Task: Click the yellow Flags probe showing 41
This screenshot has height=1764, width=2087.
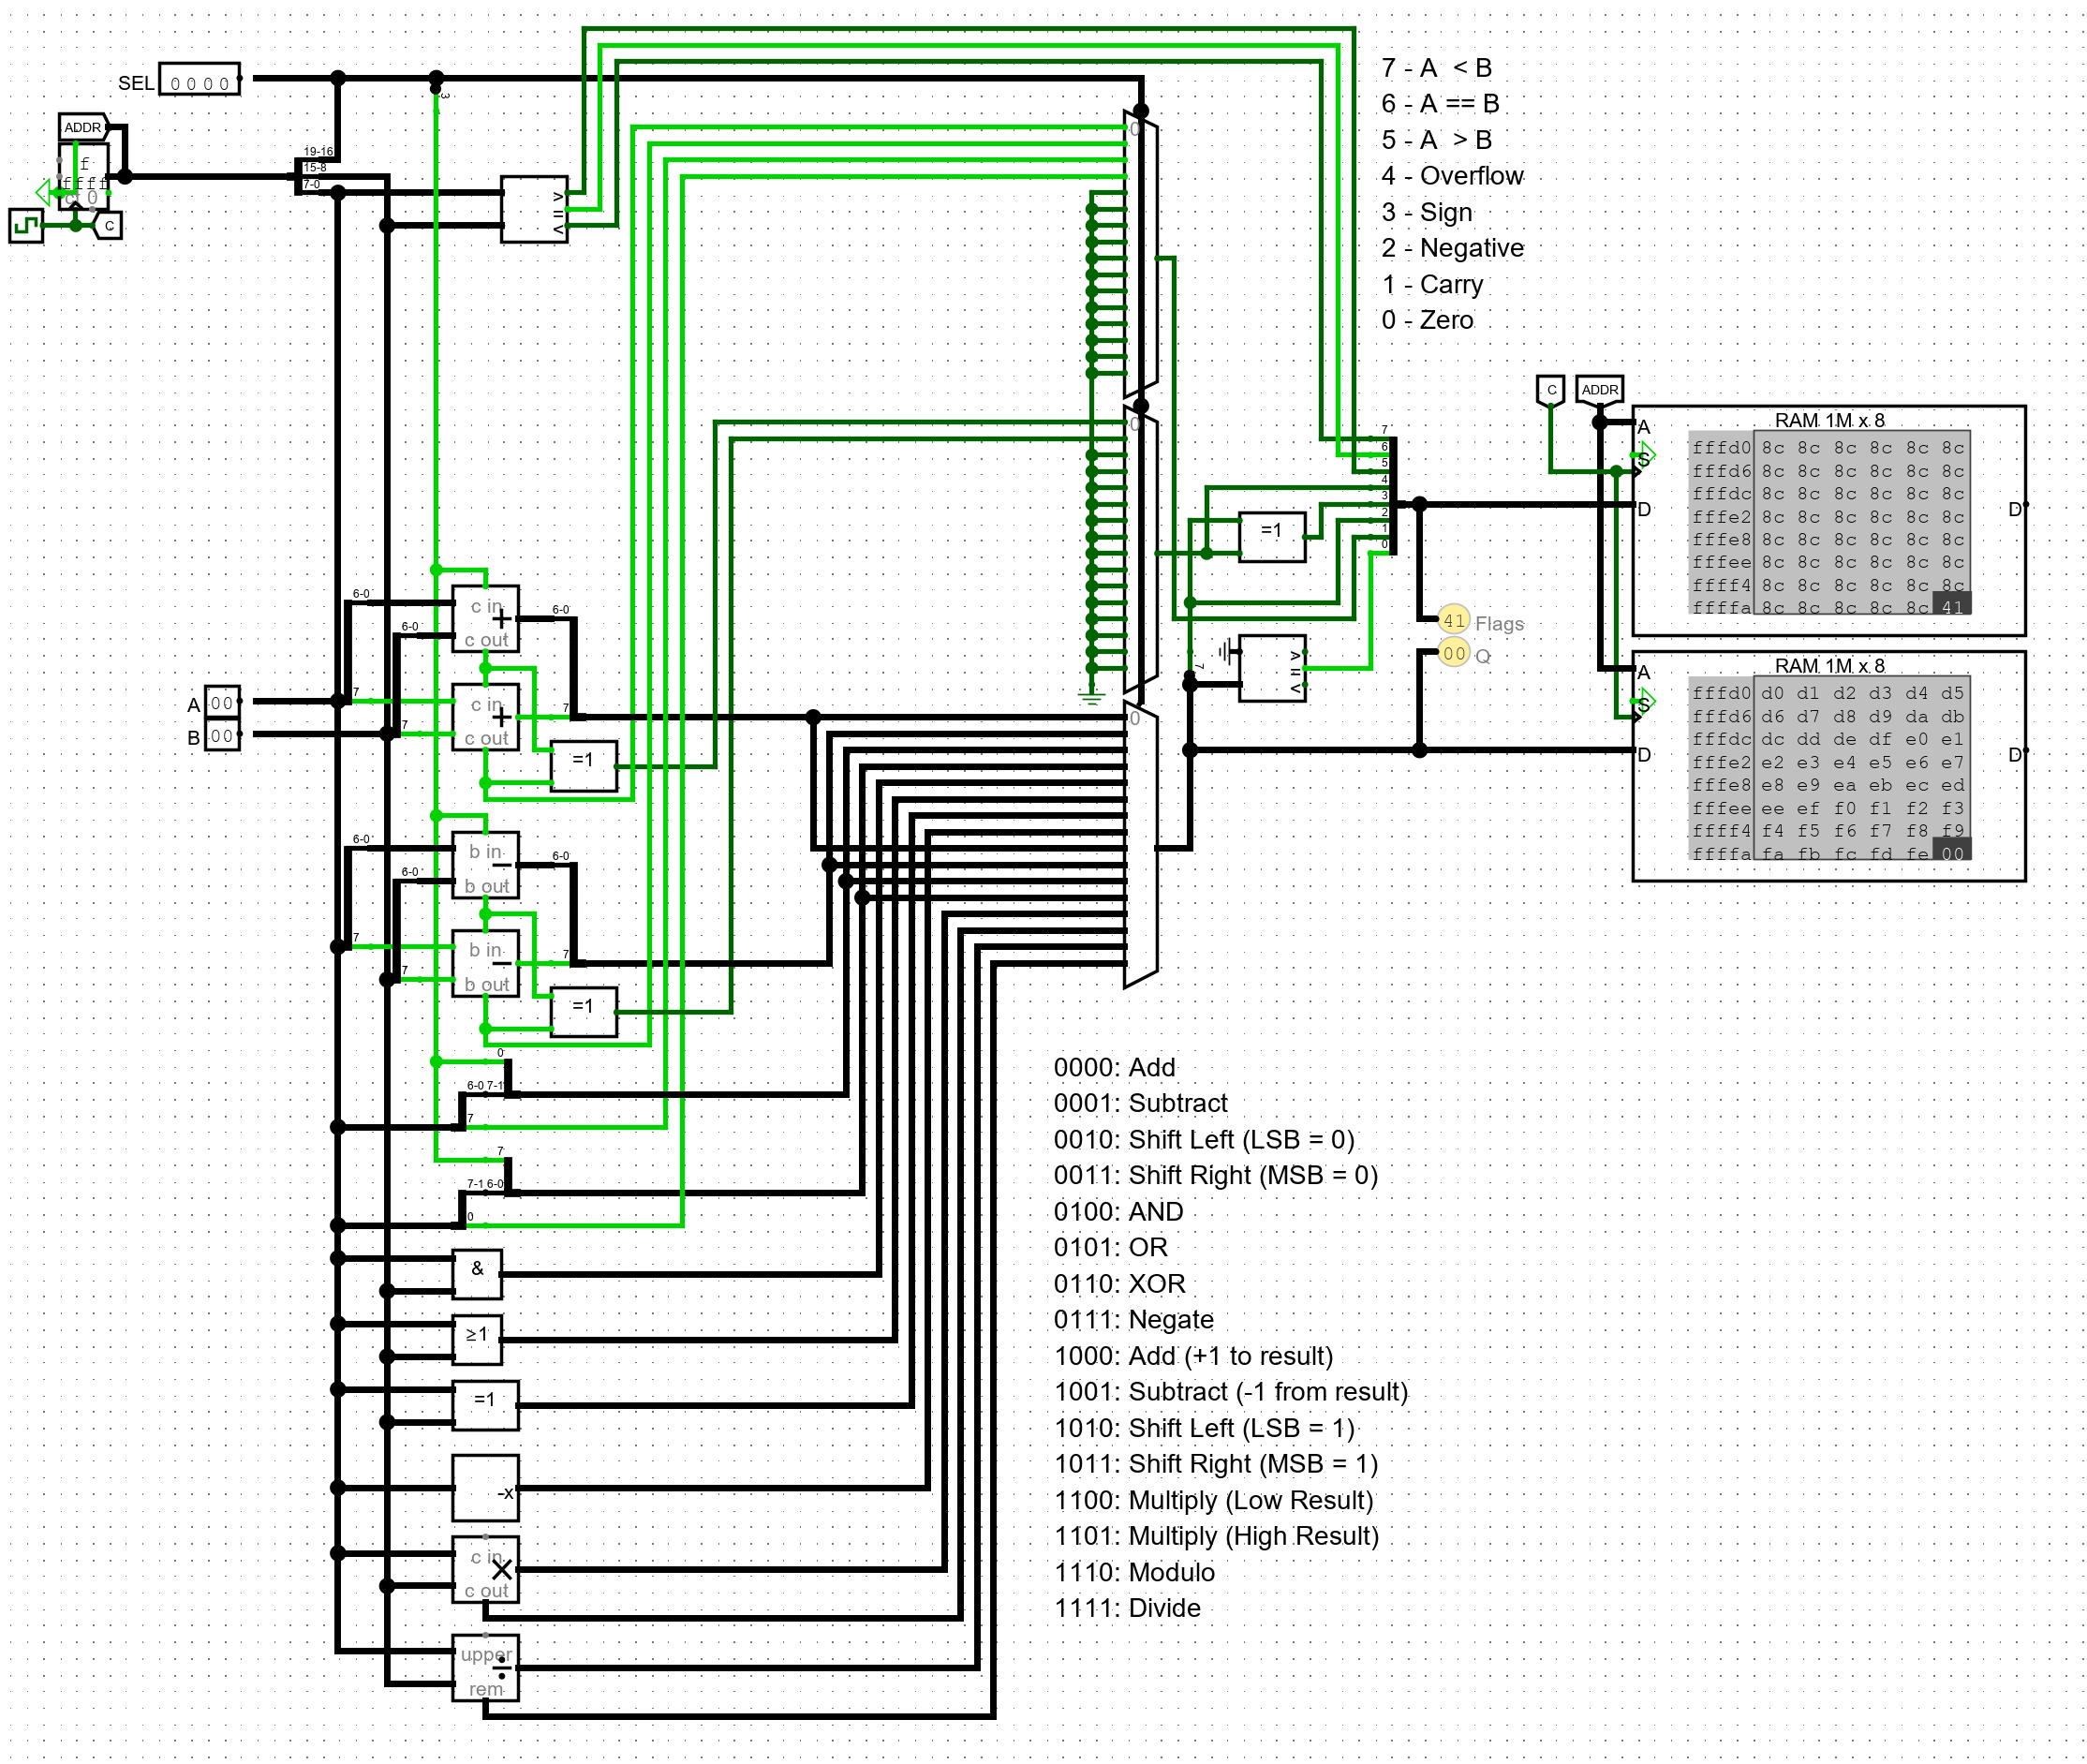Action: coord(1453,620)
